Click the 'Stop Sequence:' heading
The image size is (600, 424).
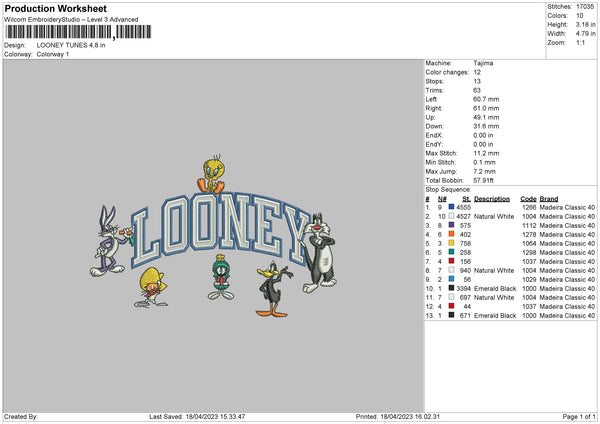[448, 190]
